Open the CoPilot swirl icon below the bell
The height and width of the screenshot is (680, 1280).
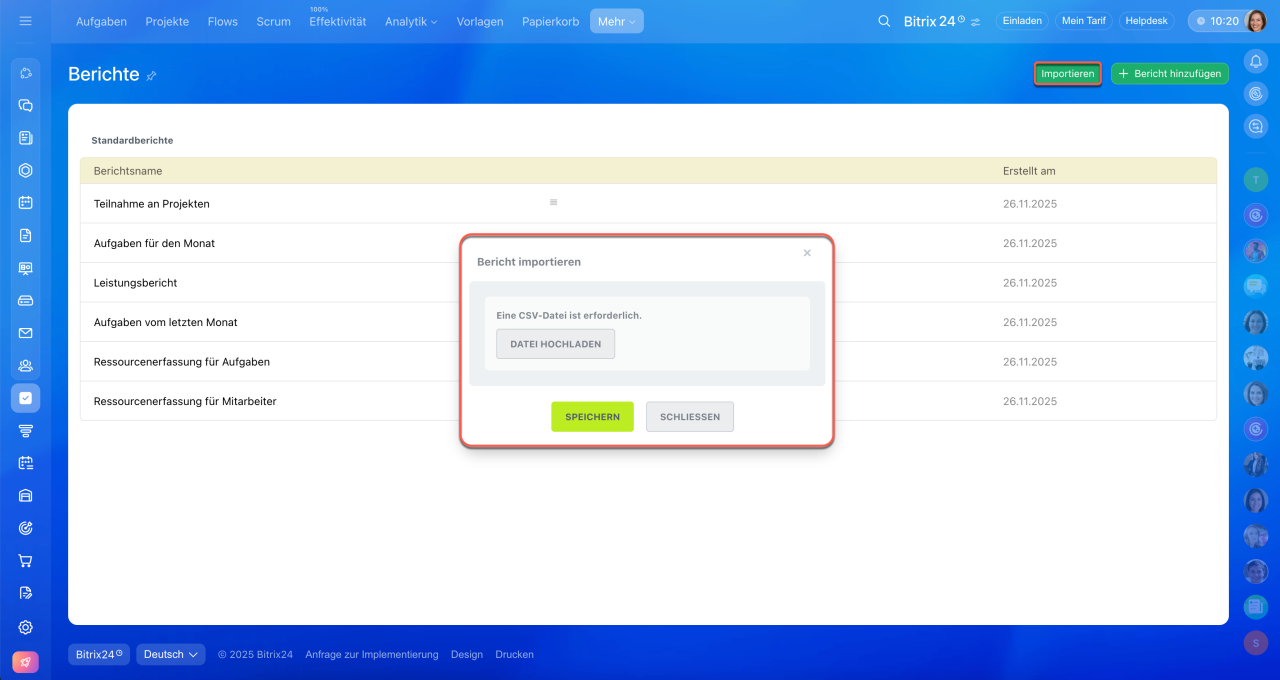(1256, 94)
